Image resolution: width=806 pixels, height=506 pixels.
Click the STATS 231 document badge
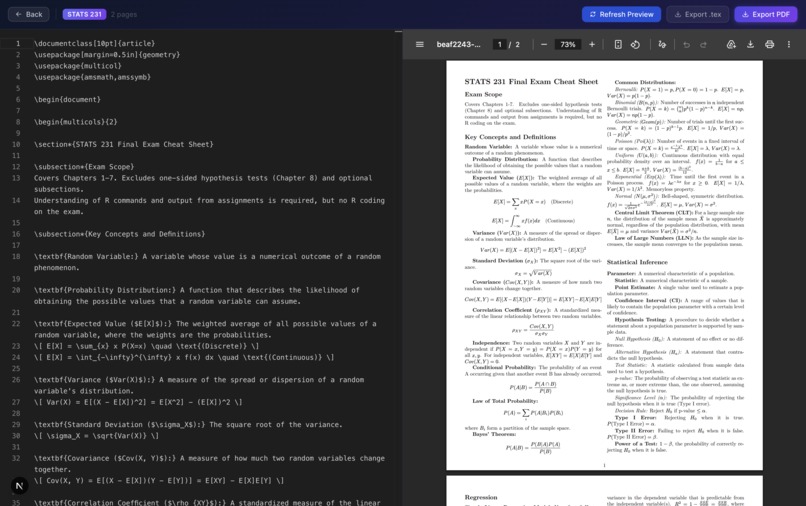click(84, 14)
